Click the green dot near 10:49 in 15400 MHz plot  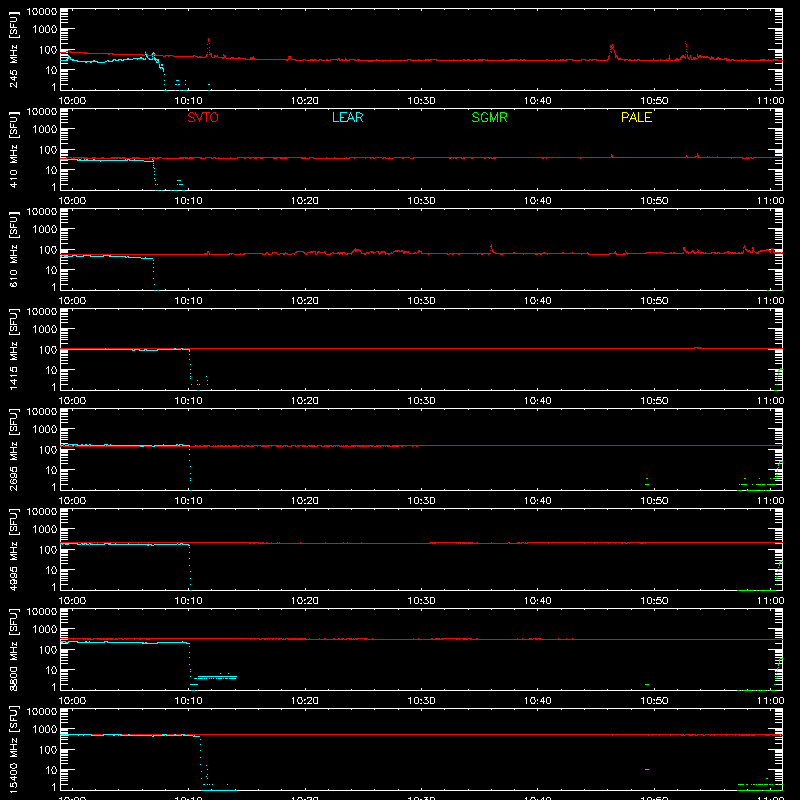point(647,769)
